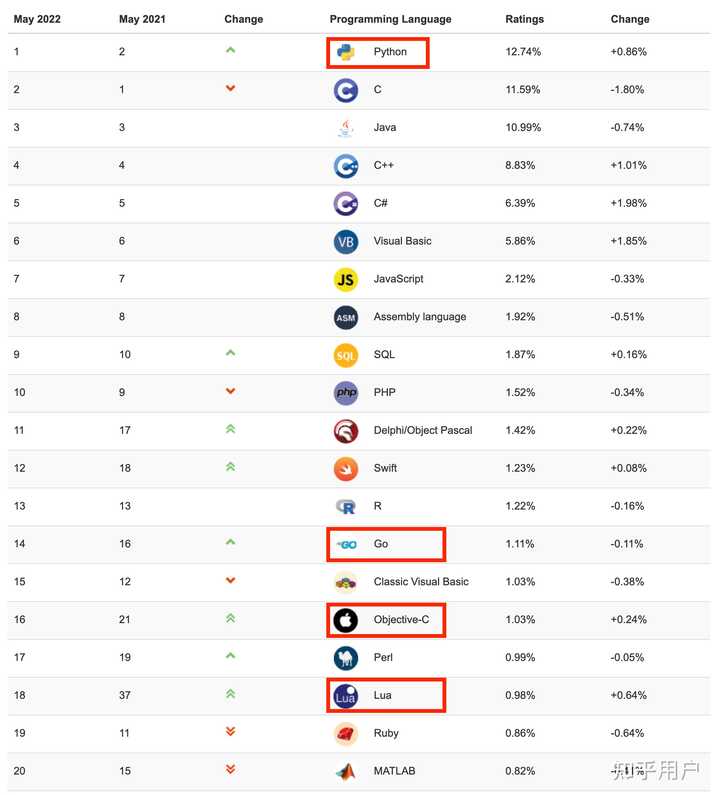Click the PHP elephant-purple icon
The image size is (720, 795).
pyautogui.click(x=346, y=393)
